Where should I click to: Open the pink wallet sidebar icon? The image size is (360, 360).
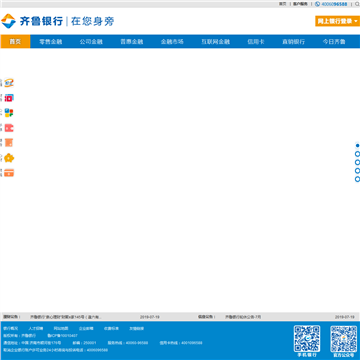[9, 128]
